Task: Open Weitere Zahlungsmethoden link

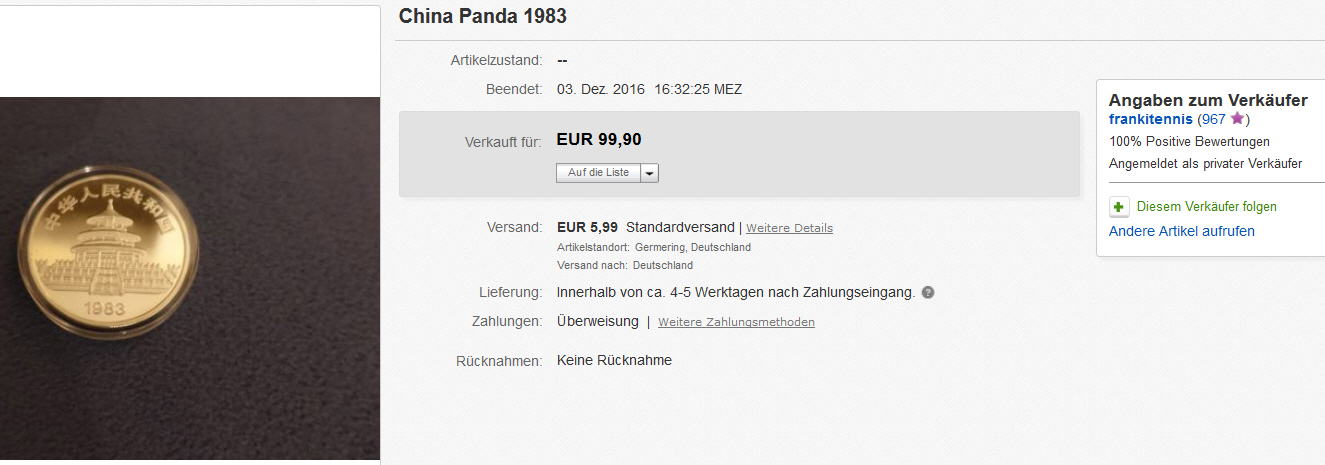Action: point(736,322)
